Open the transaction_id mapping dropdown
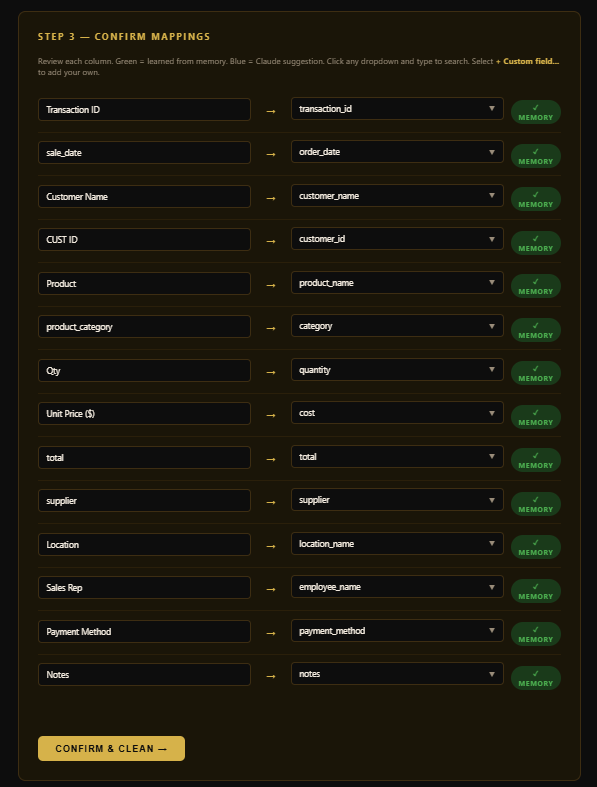Viewport: 597px width, 787px height. [397, 108]
